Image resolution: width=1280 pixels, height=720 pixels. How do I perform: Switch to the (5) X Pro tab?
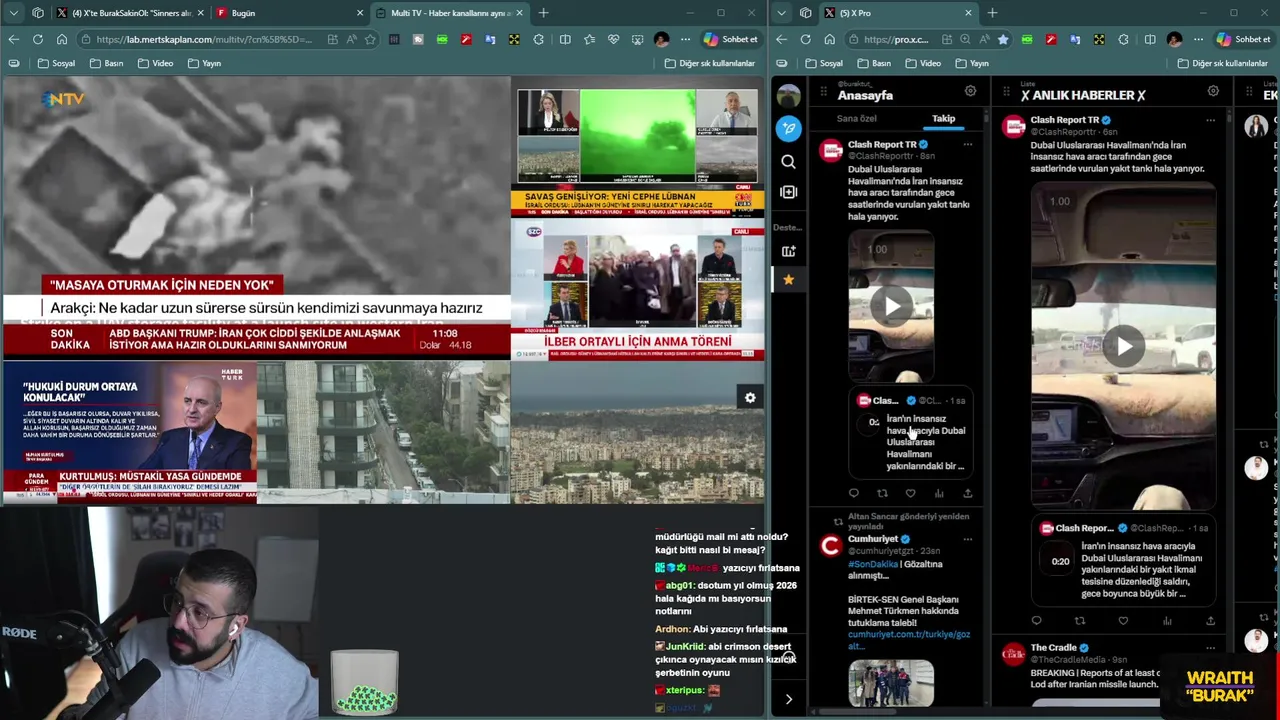[897, 13]
